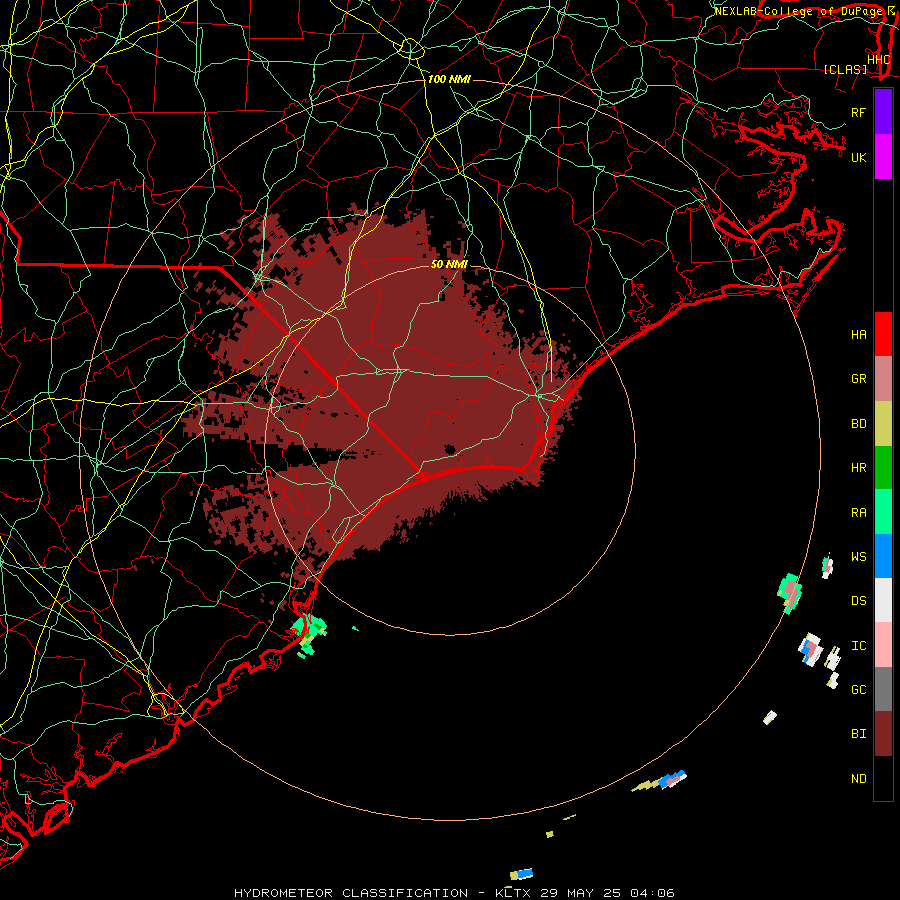Screen dimensions: 900x900
Task: Select the "DS" legend label
Action: pos(859,601)
